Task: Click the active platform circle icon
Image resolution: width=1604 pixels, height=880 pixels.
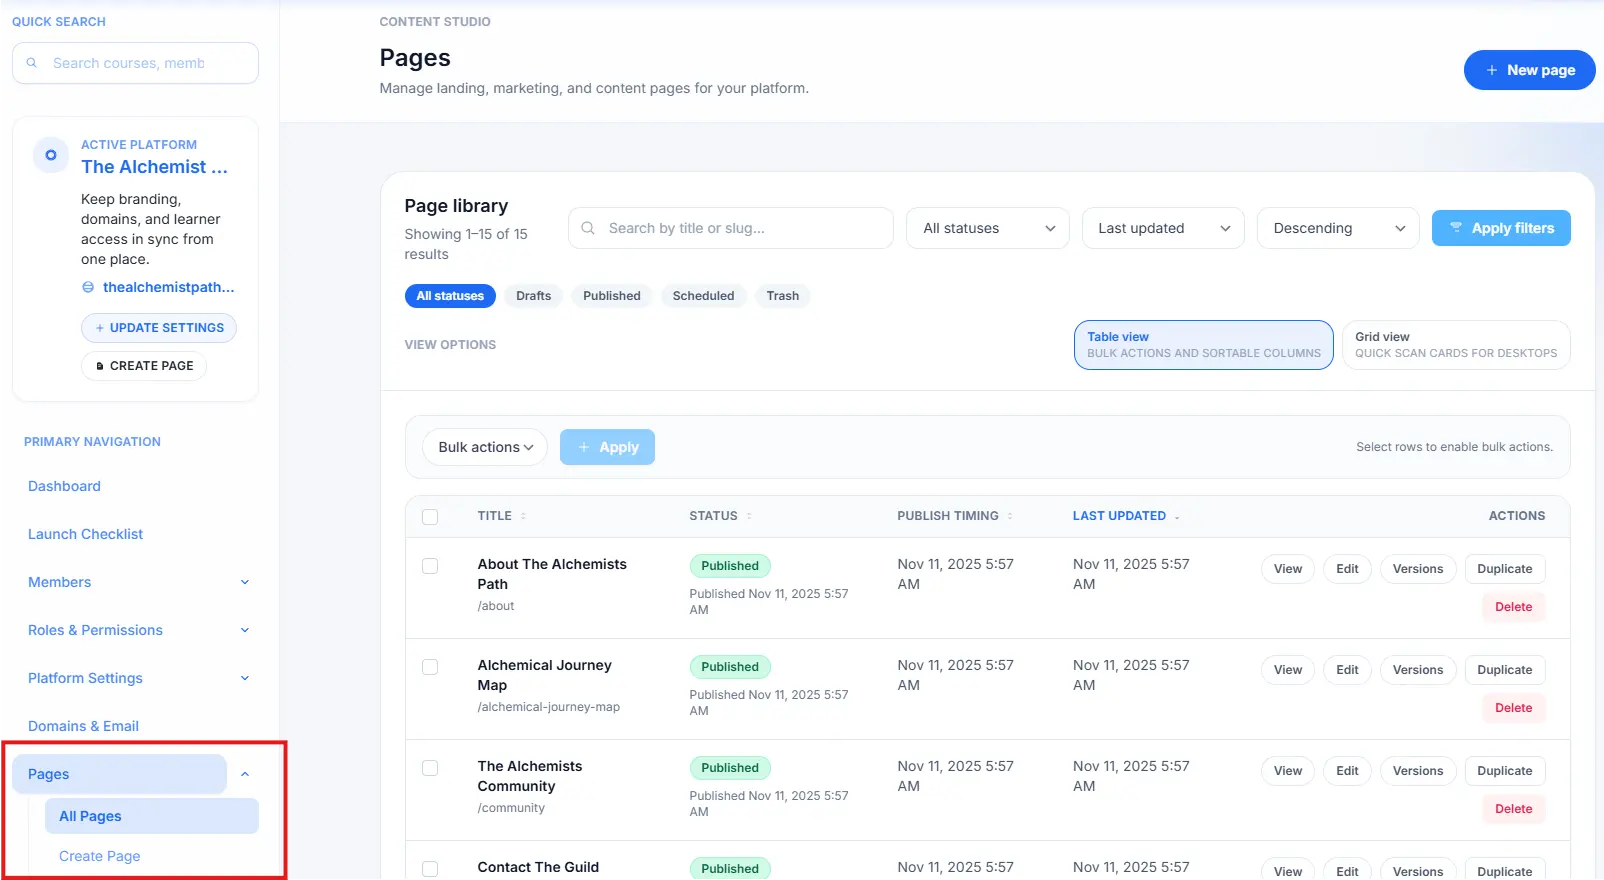Action: coord(51,155)
